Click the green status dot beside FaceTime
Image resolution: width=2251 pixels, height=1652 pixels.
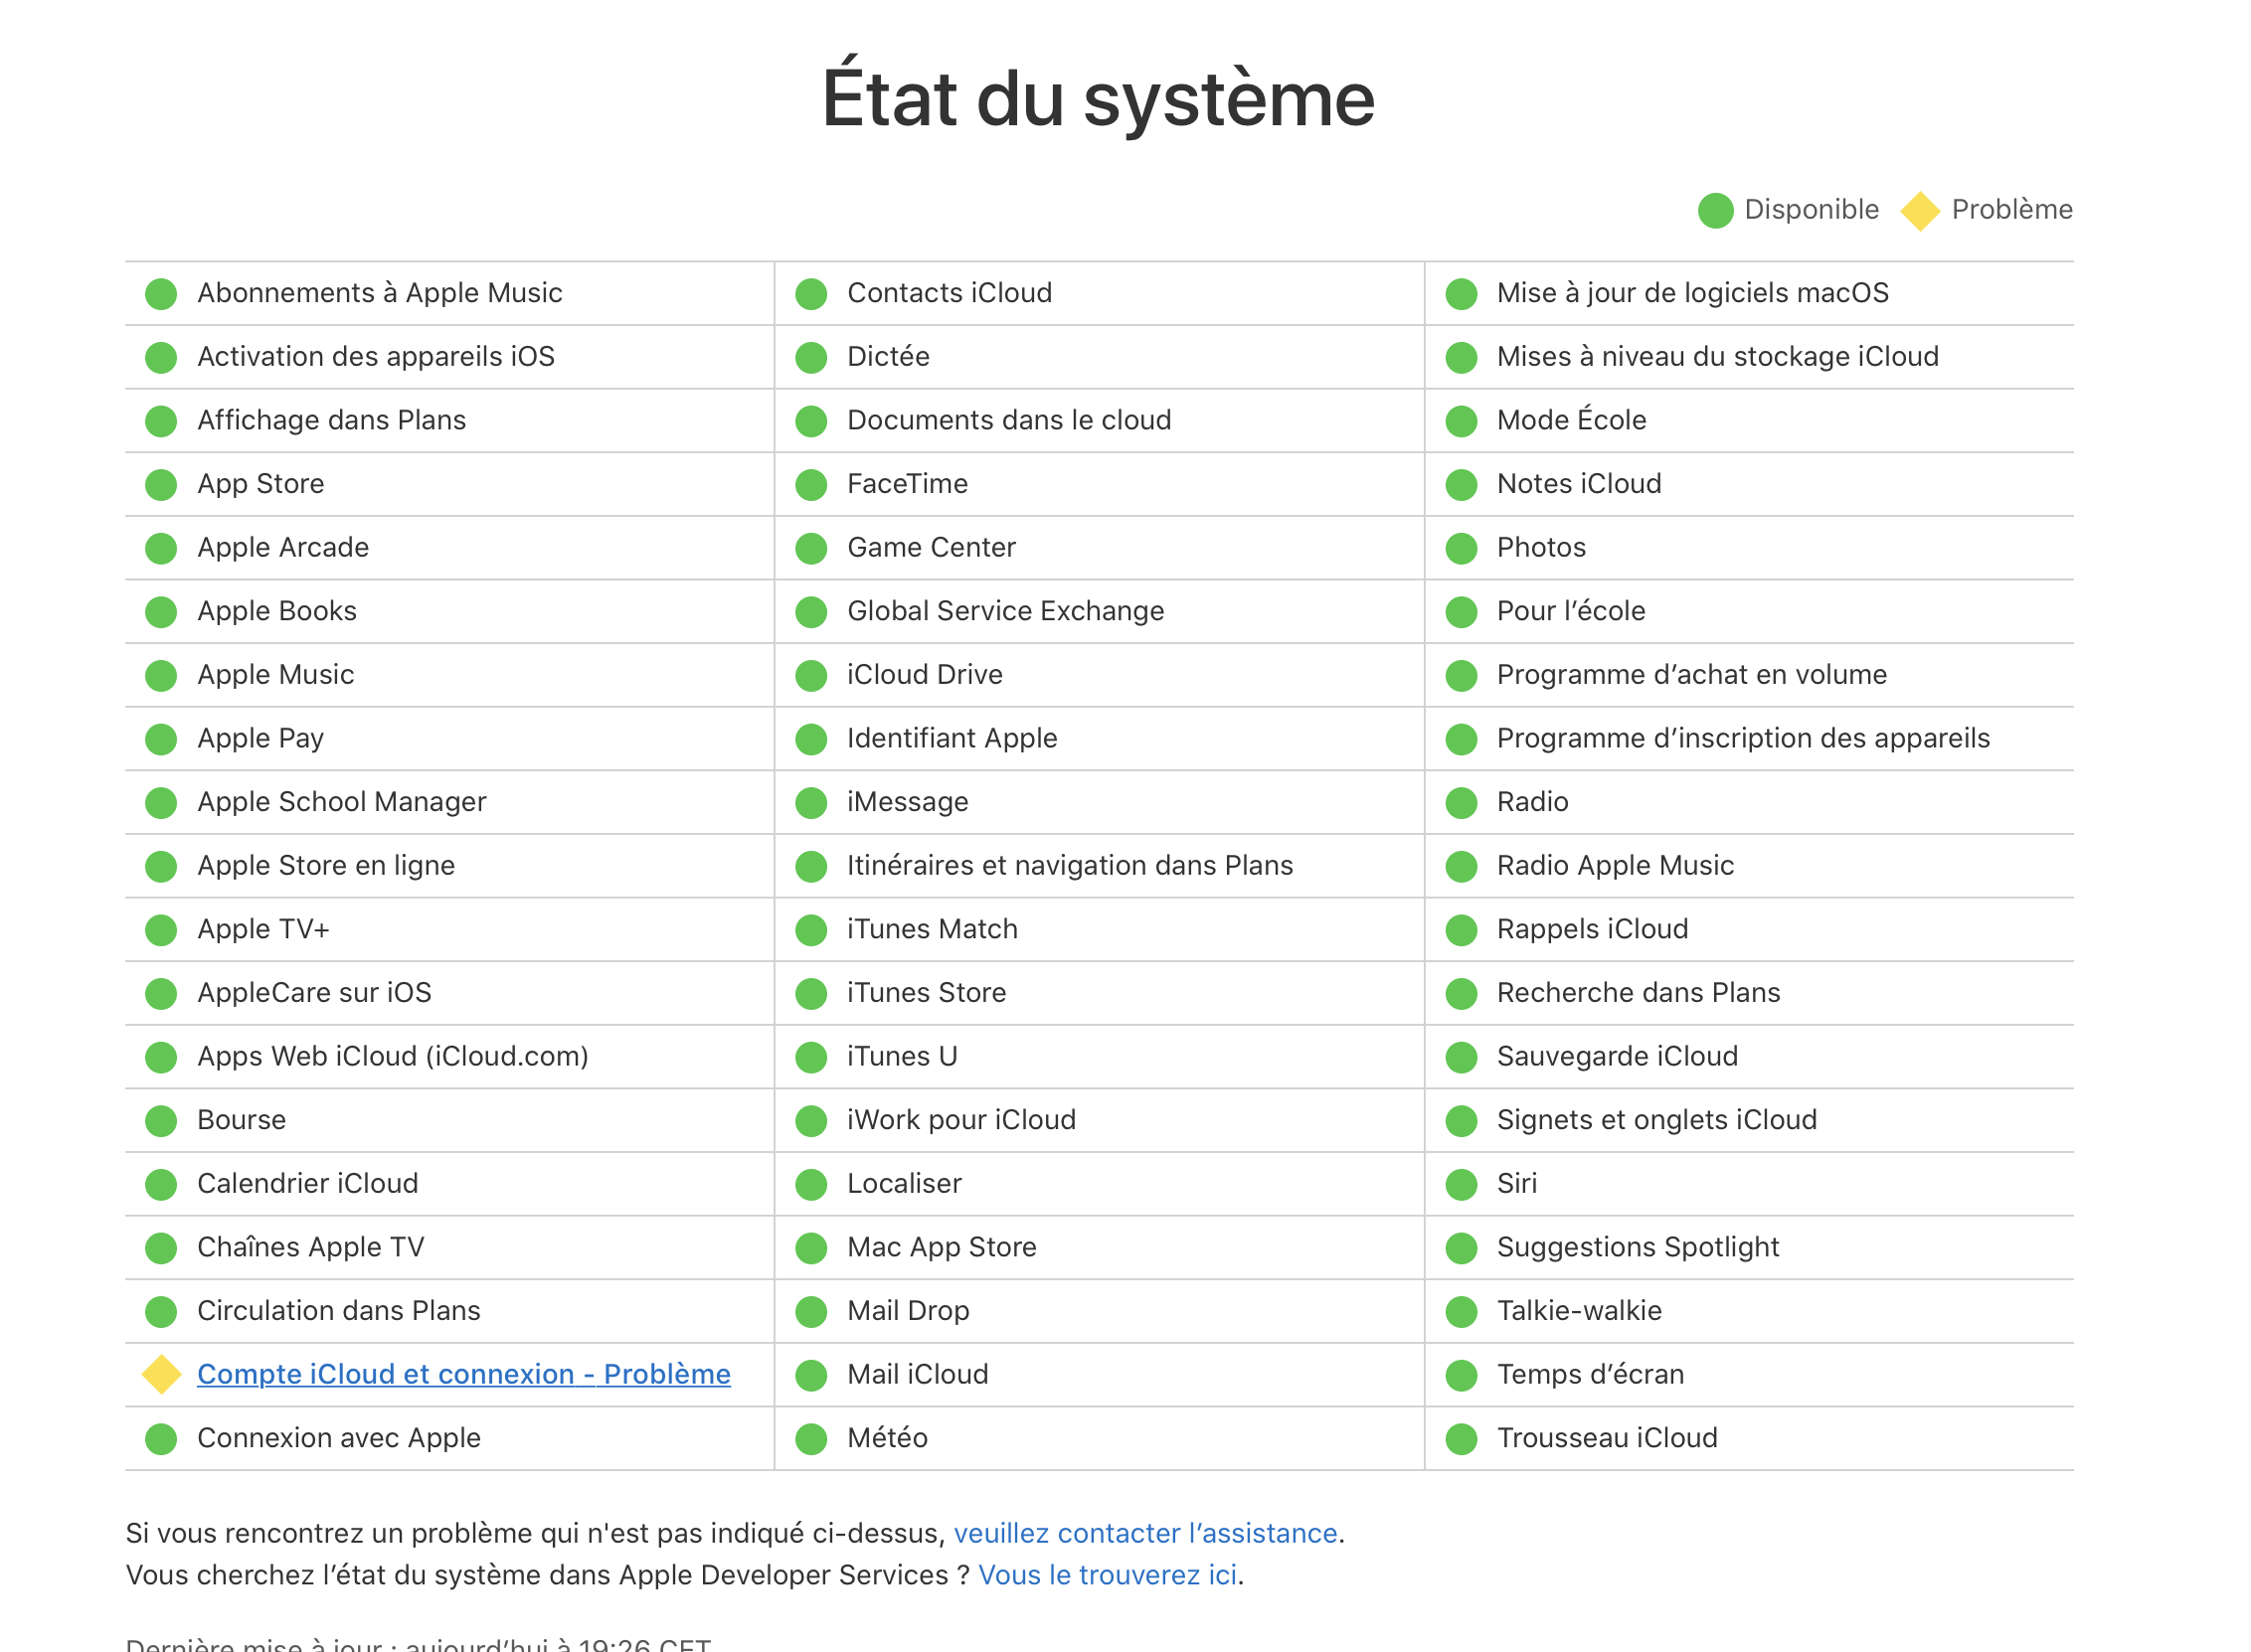811,485
